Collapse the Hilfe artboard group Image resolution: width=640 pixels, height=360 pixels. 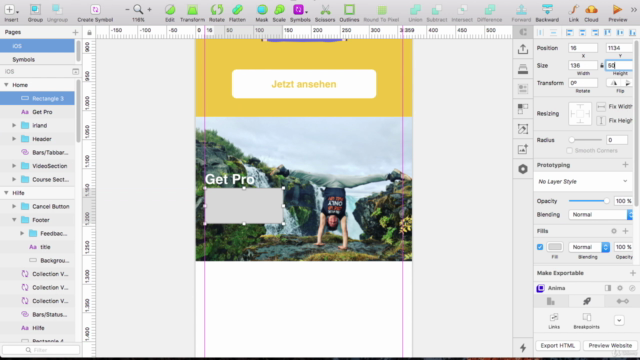pos(6,193)
